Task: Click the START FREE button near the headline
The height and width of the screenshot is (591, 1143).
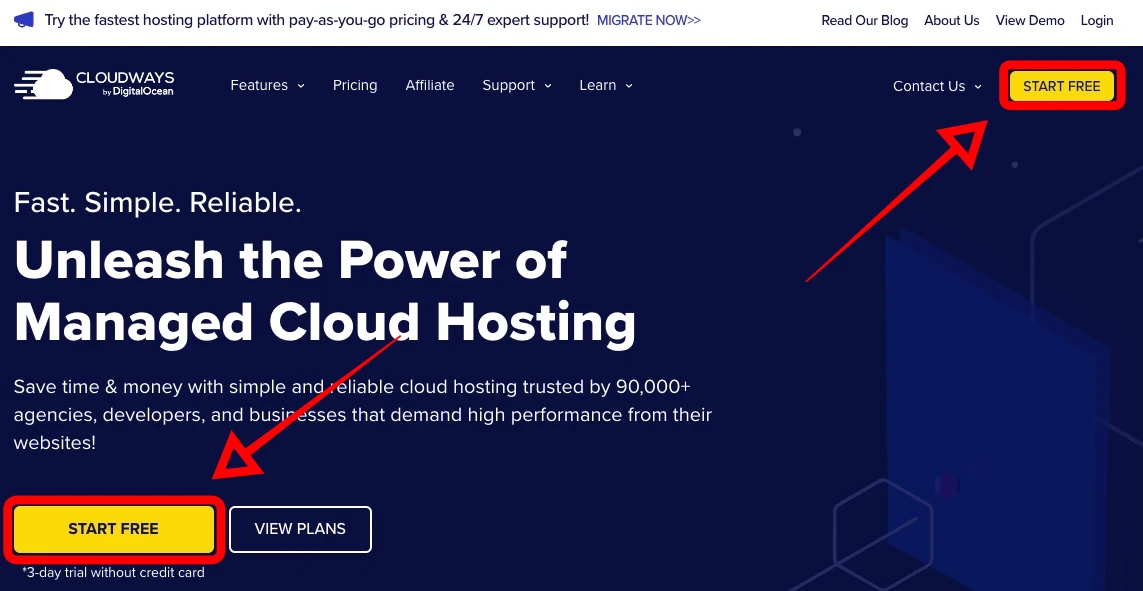Action: [x=113, y=529]
